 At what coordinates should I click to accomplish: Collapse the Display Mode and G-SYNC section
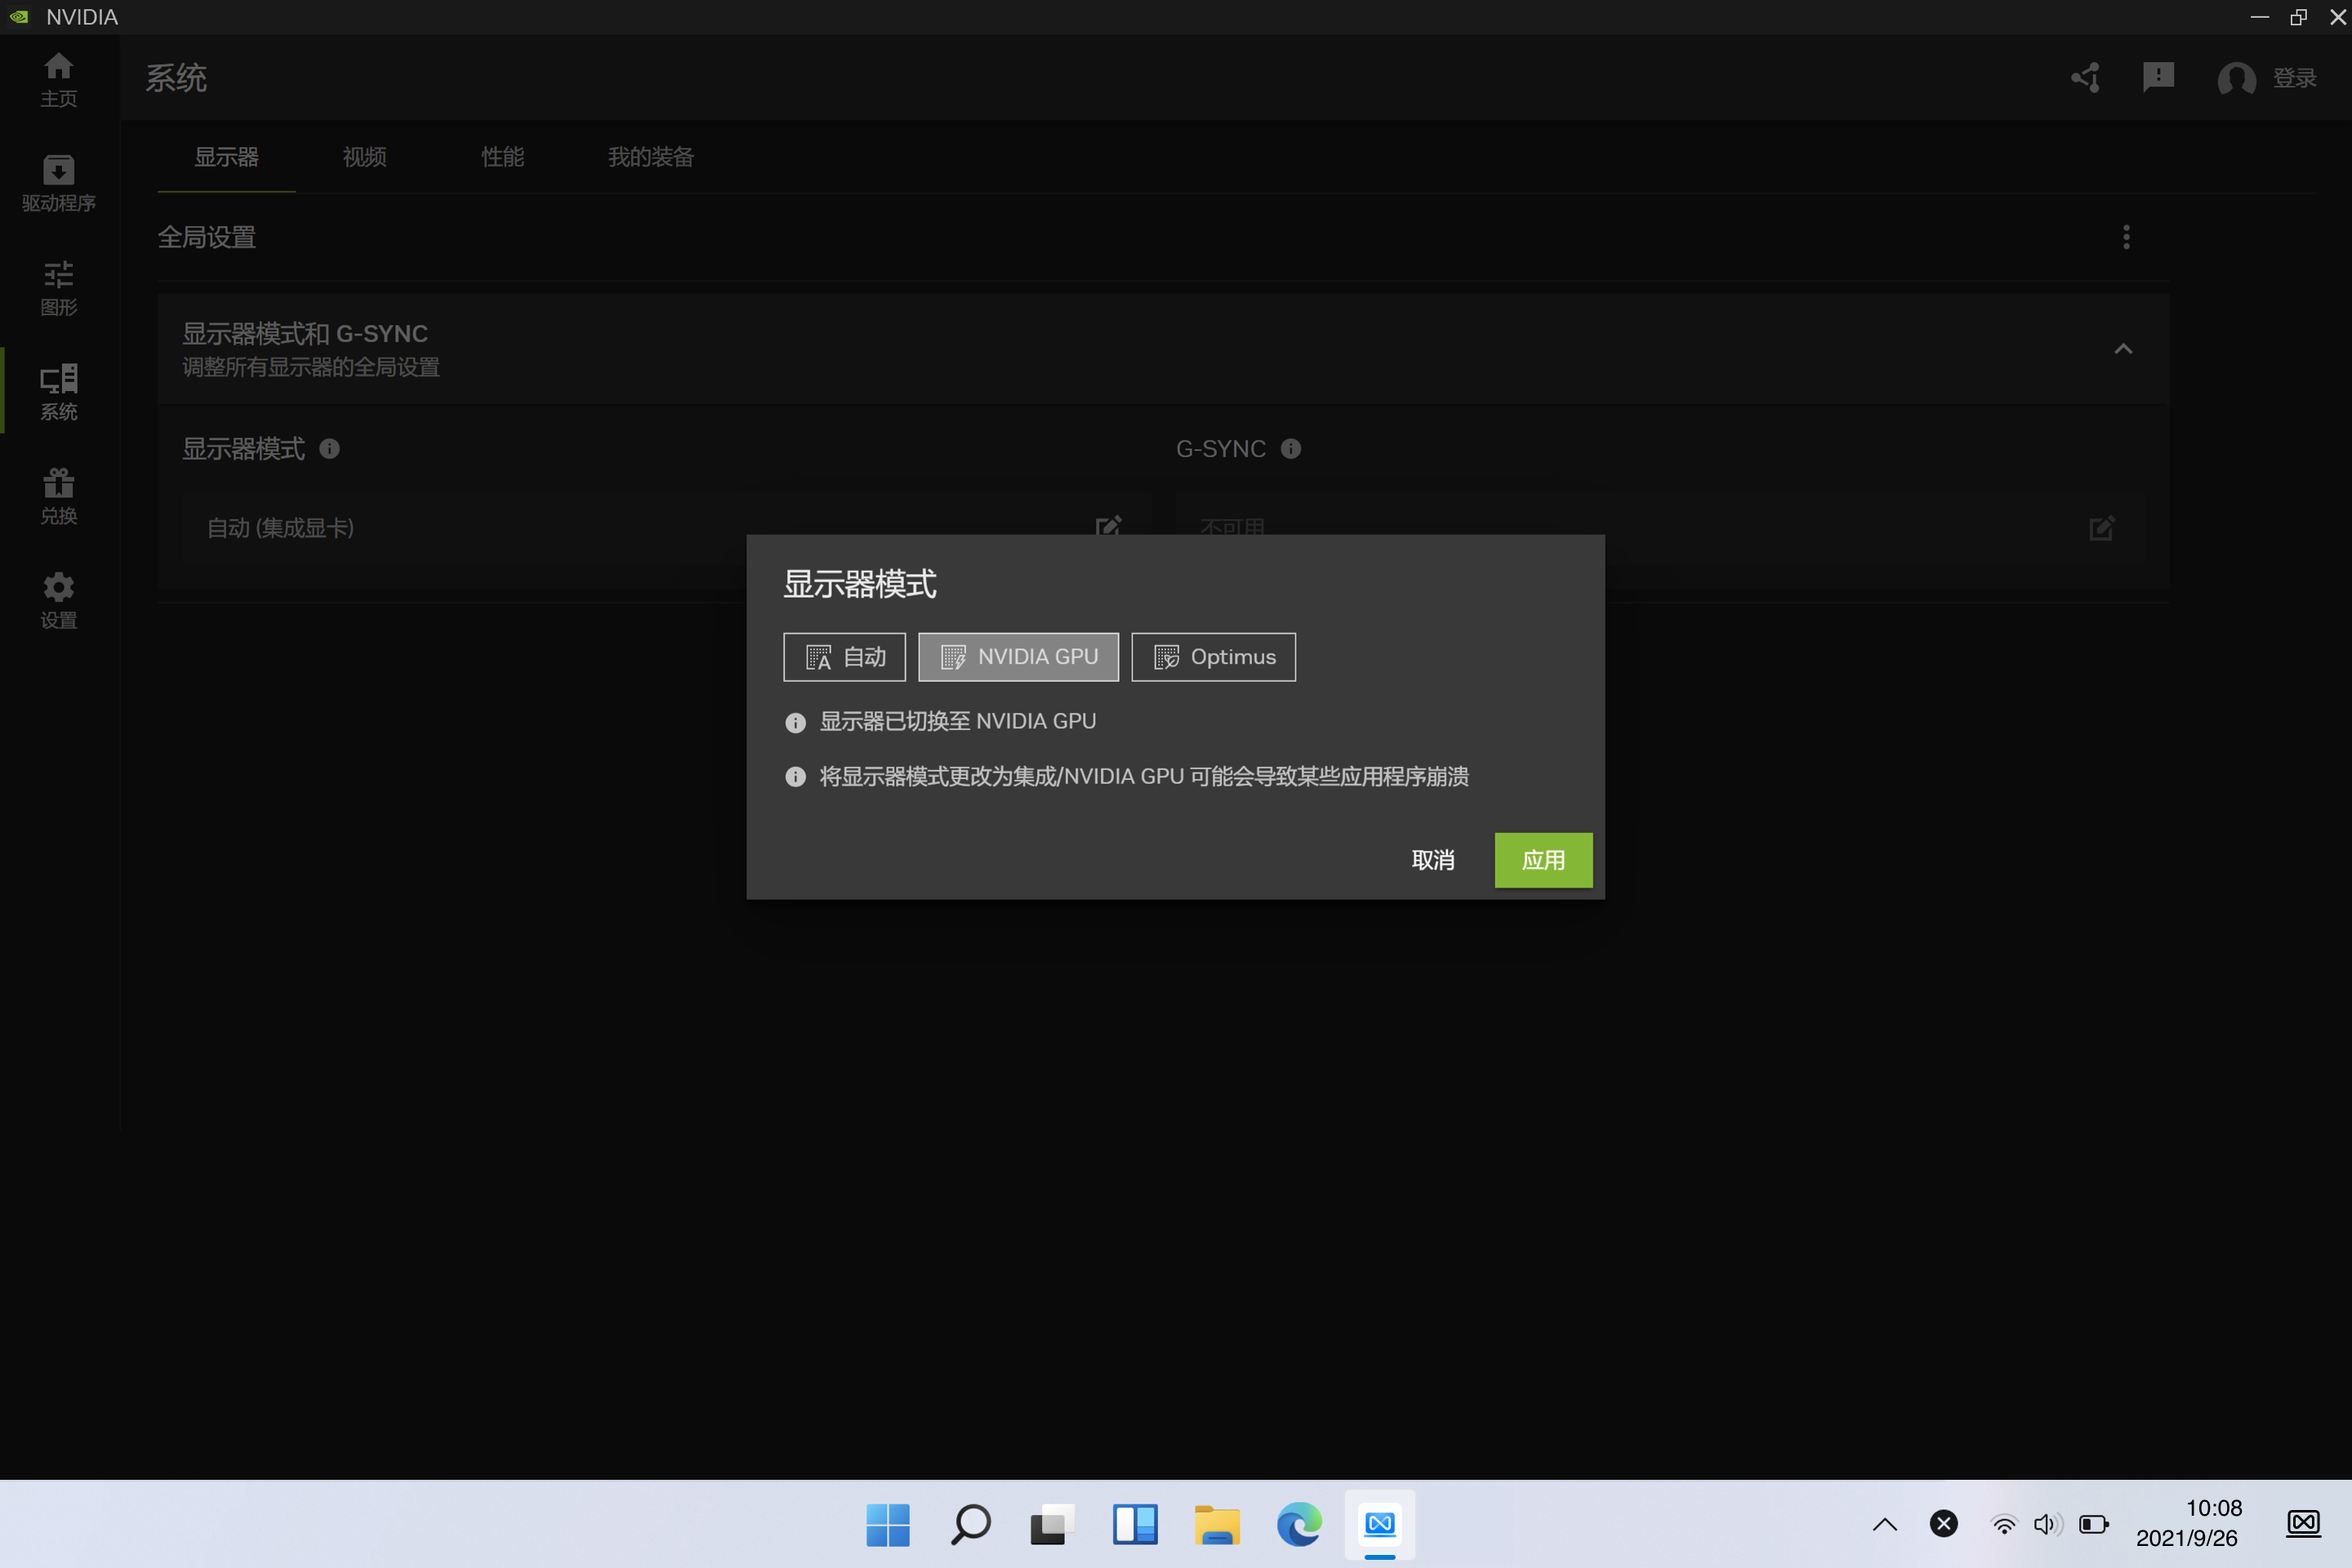tap(2123, 349)
